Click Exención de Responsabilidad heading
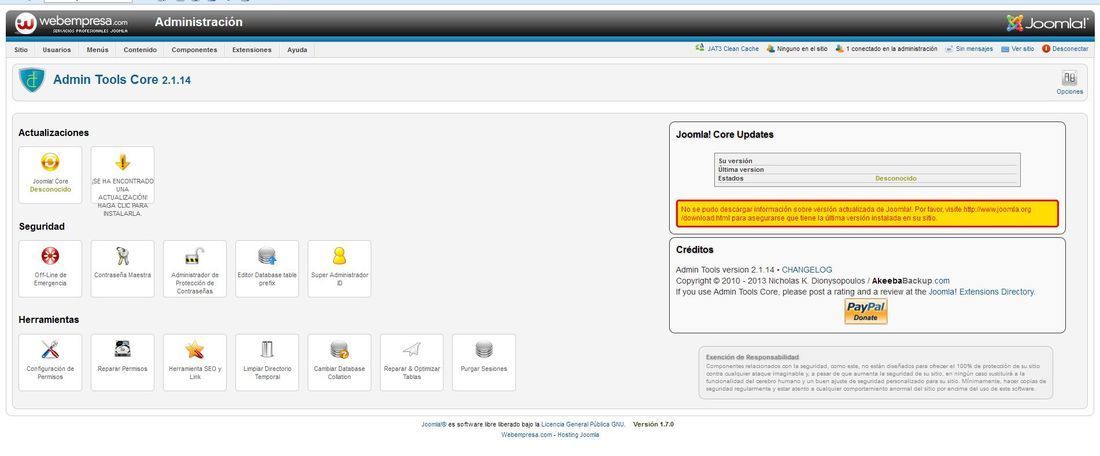Viewport: 1100px width, 456px height. pyautogui.click(x=752, y=357)
